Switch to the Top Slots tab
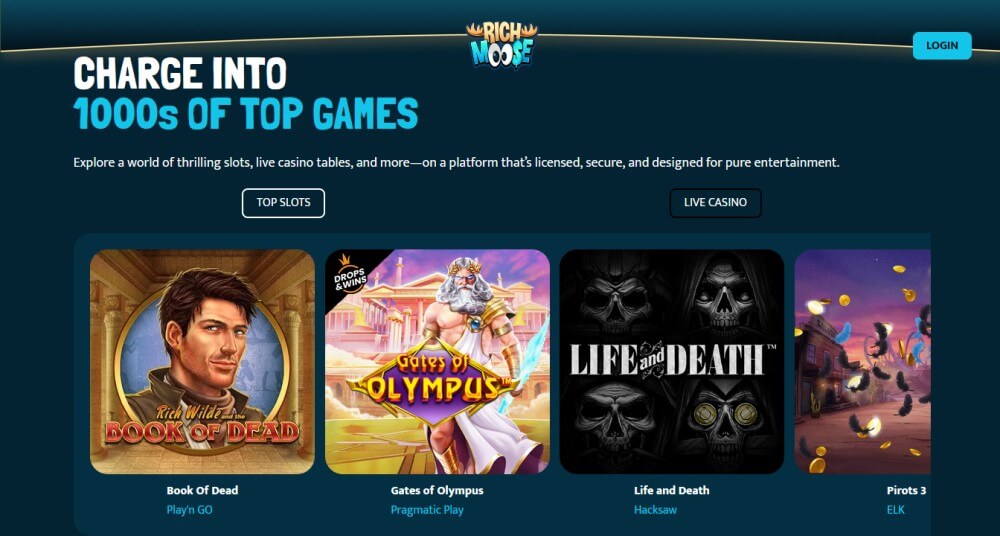The image size is (1000, 536). point(283,203)
